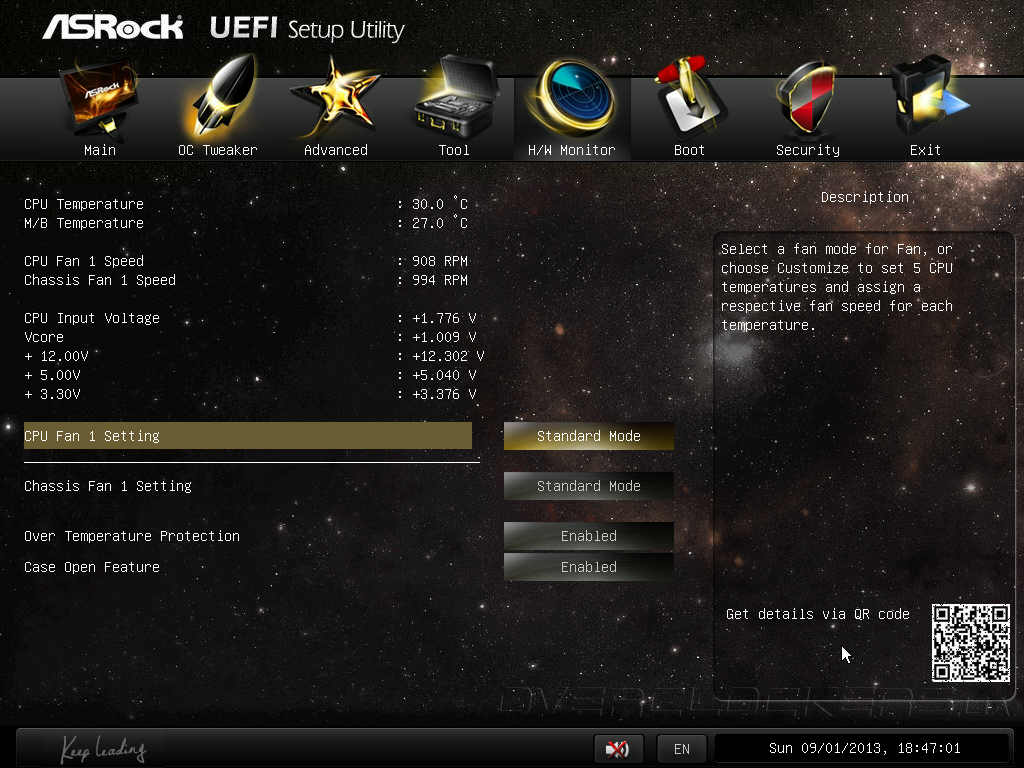Click the ASRock logo at top
Image resolution: width=1024 pixels, height=768 pixels.
(x=112, y=27)
